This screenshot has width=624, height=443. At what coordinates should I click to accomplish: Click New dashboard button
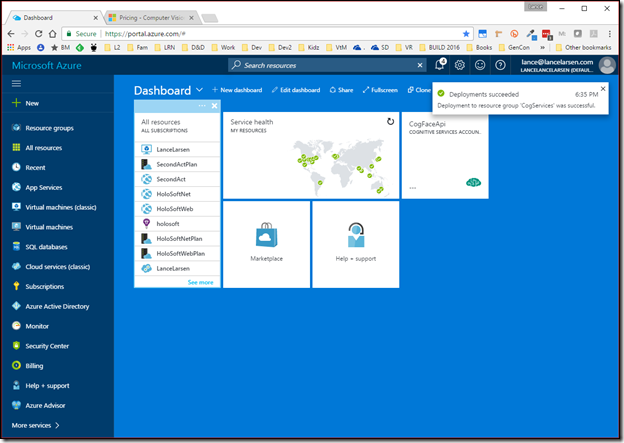(x=237, y=90)
